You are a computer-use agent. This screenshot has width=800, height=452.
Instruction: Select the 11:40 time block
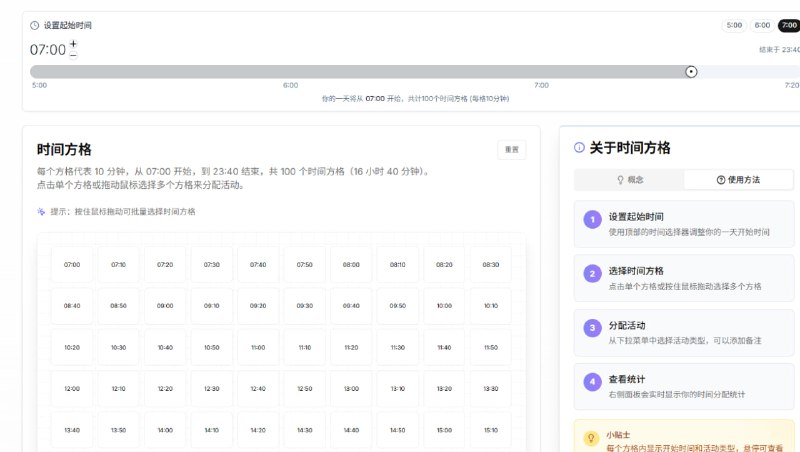[x=444, y=347]
